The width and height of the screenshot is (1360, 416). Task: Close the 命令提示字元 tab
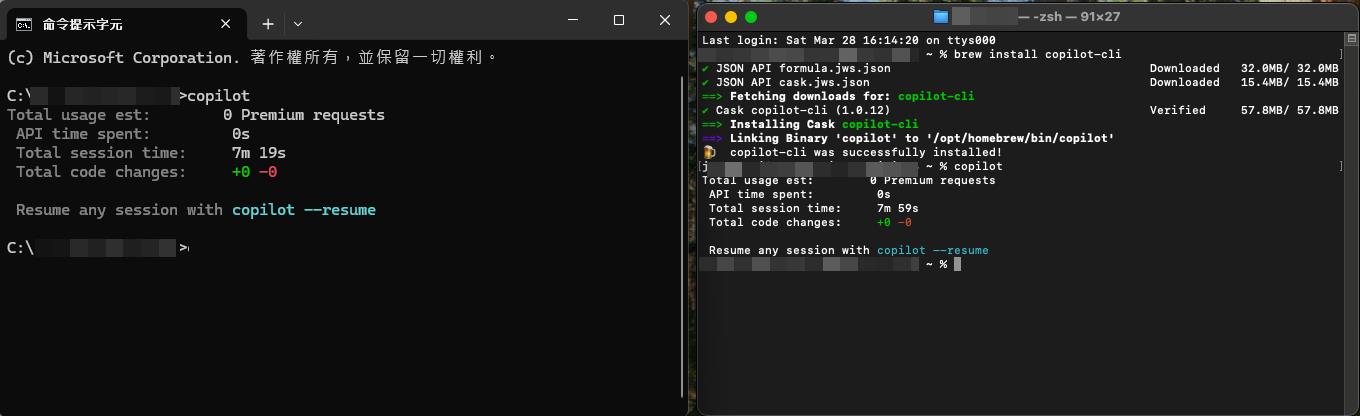point(226,23)
